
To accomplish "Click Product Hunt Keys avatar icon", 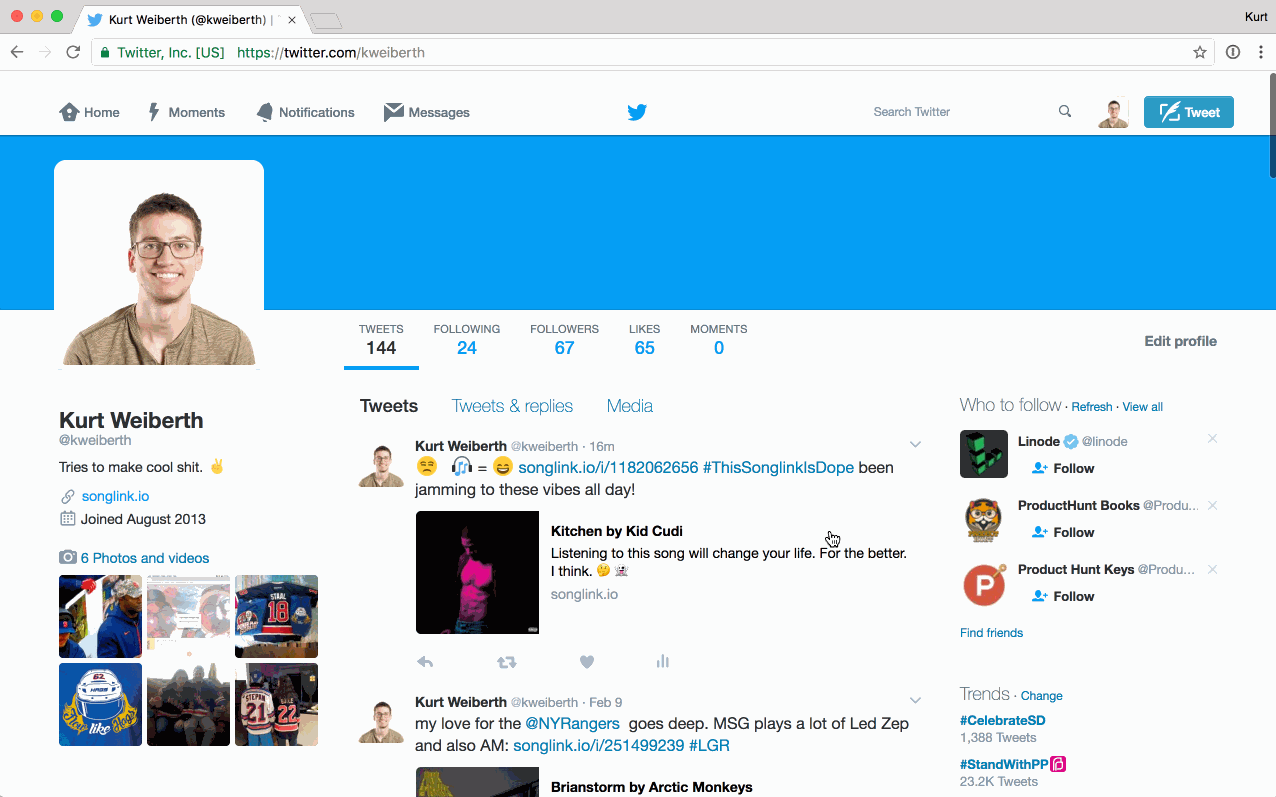I will click(984, 585).
